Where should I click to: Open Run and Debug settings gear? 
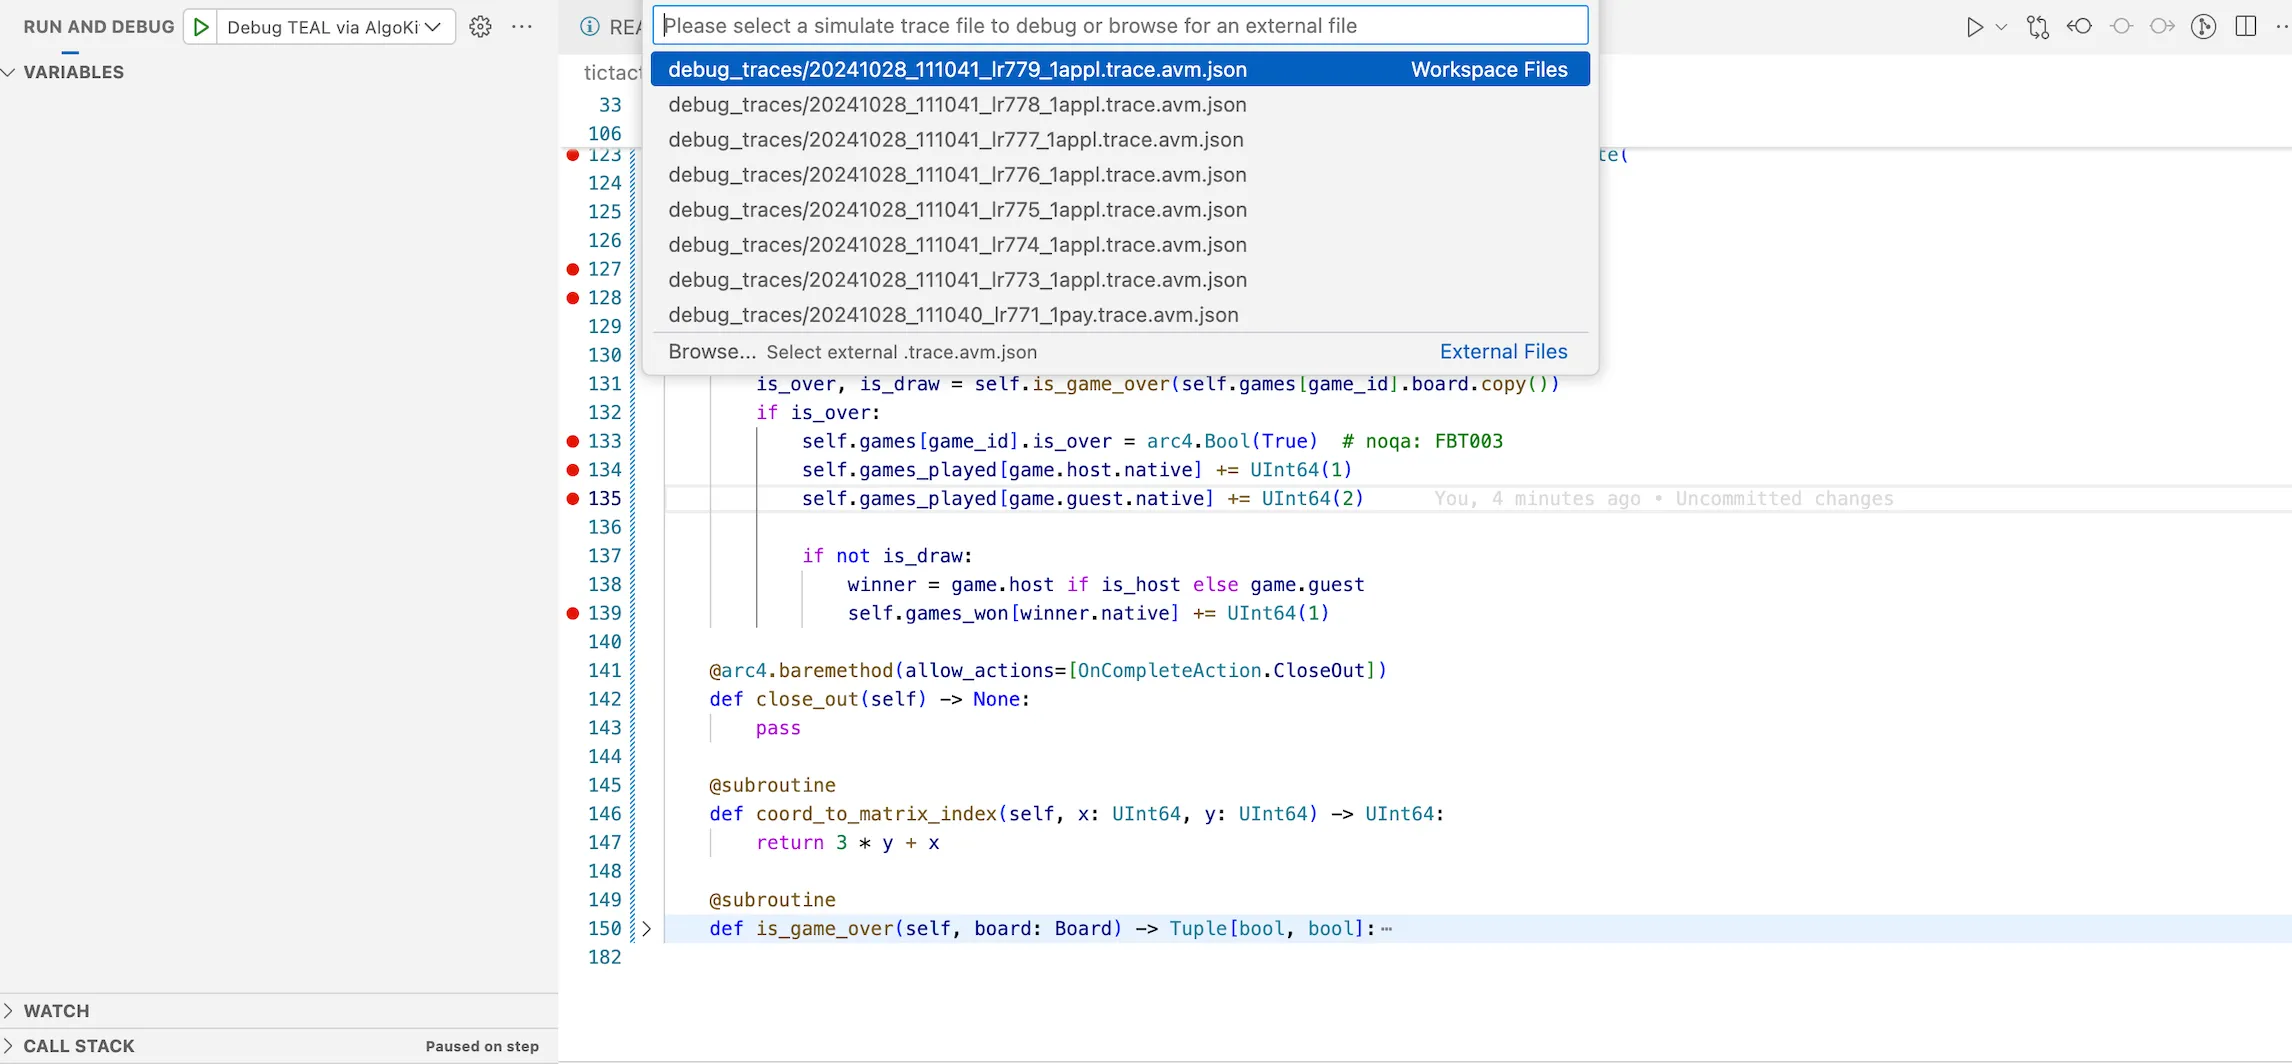[481, 26]
